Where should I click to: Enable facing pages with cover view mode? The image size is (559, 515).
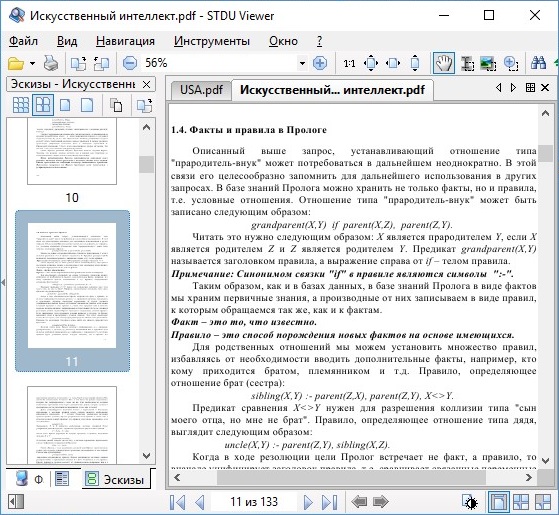click(543, 502)
